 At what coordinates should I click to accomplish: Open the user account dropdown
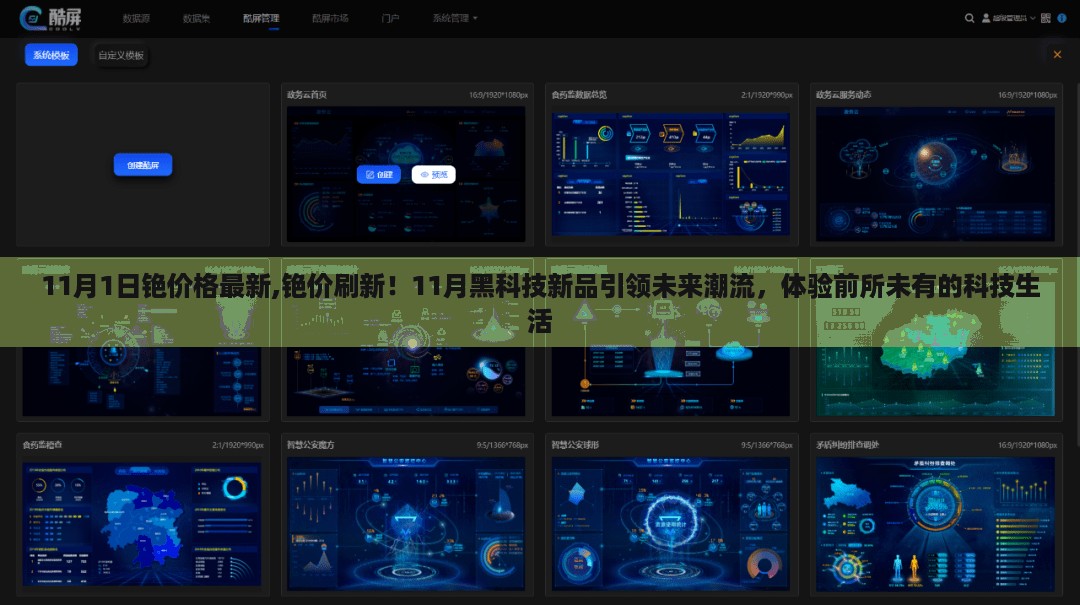coord(1007,18)
